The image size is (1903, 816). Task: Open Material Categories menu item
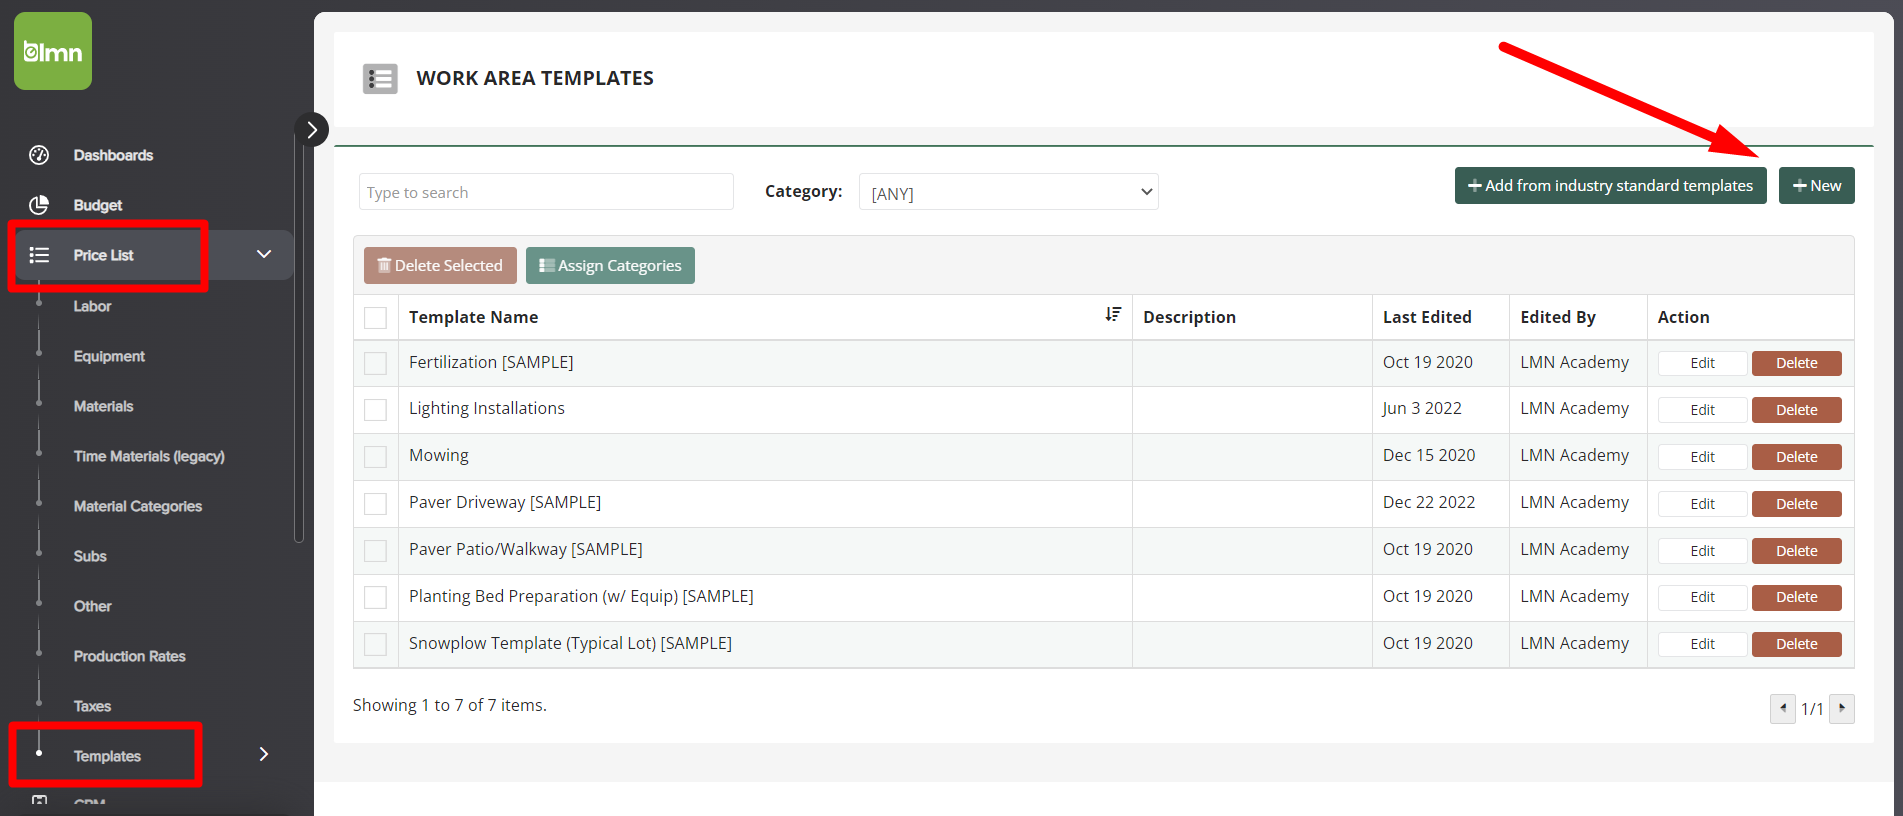(x=138, y=506)
